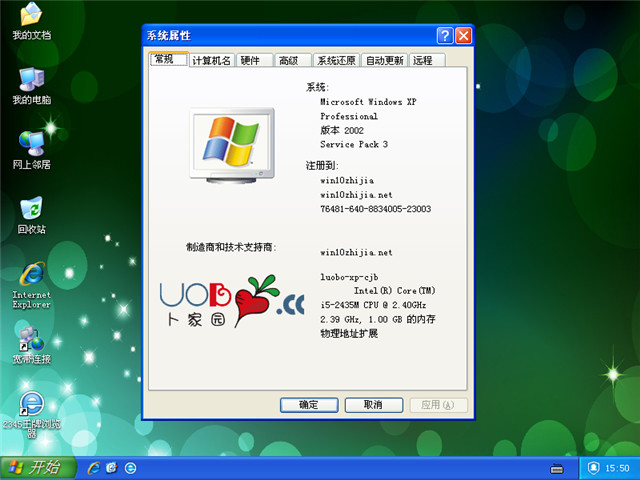Click the product ID 76481-640-8834005-23003
The height and width of the screenshot is (480, 640).
tap(376, 209)
